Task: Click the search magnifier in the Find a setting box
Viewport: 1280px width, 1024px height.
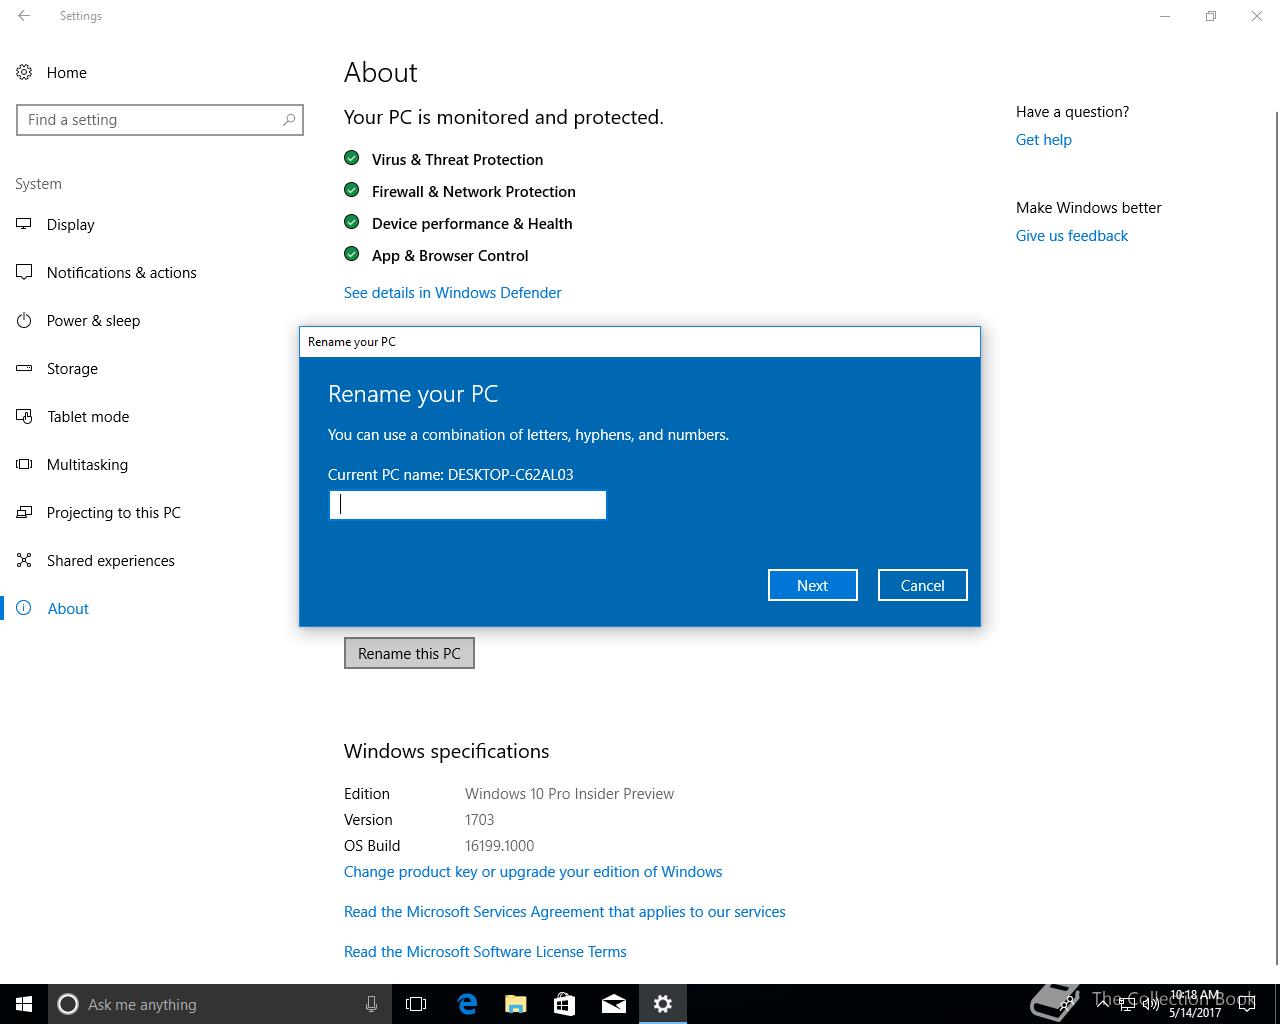Action: click(x=289, y=120)
